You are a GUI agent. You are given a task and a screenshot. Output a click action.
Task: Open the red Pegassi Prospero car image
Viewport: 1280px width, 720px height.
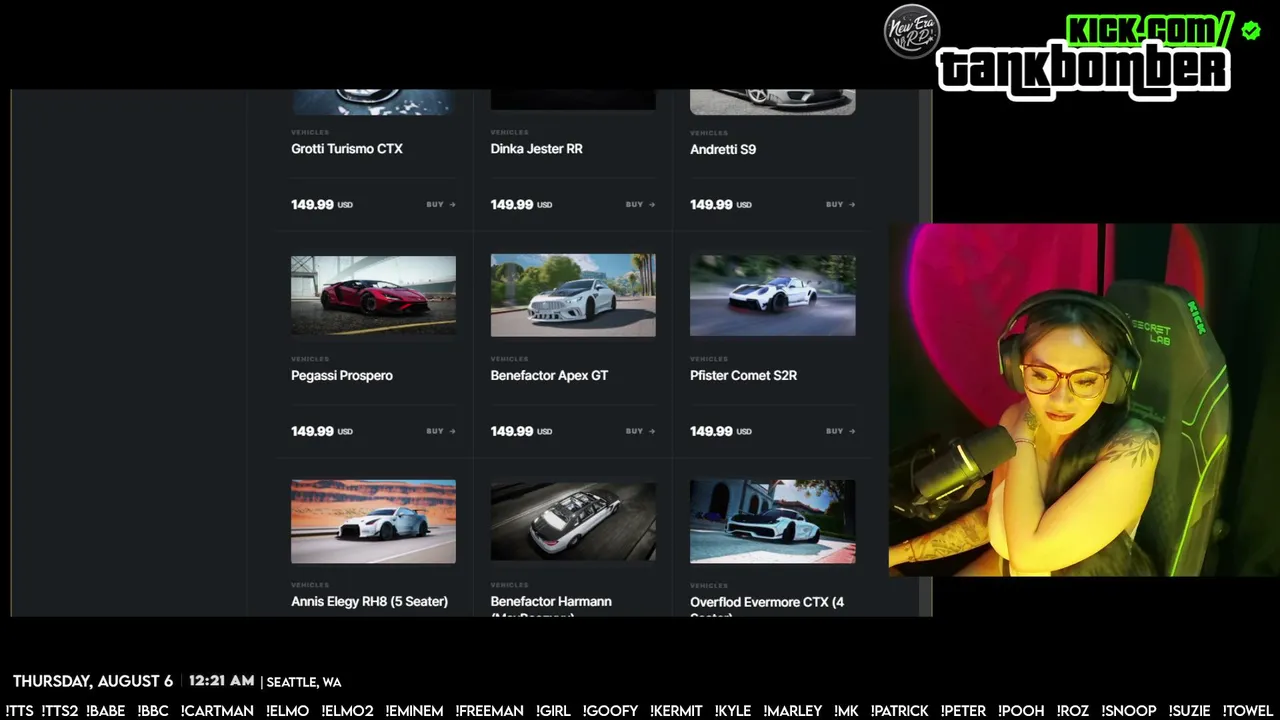coord(373,295)
